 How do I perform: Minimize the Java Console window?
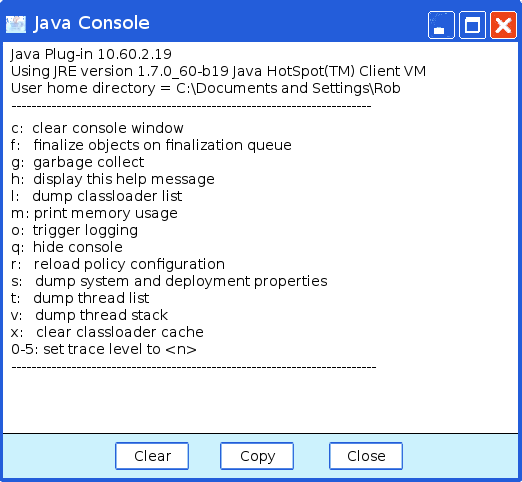441,25
